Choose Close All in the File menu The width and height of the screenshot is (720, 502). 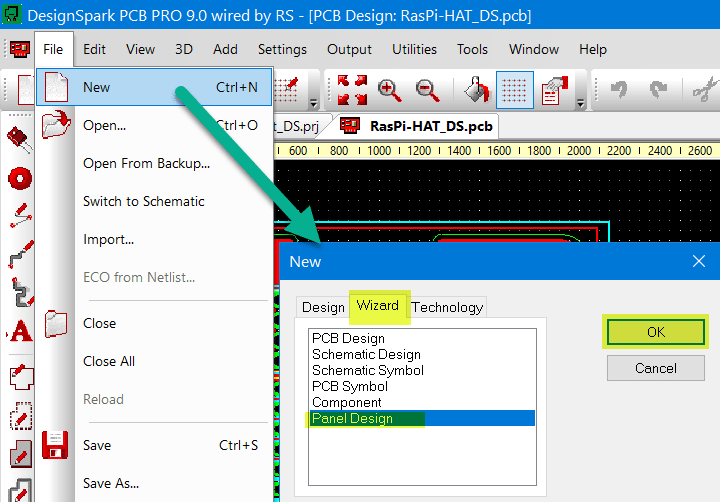pos(154,361)
